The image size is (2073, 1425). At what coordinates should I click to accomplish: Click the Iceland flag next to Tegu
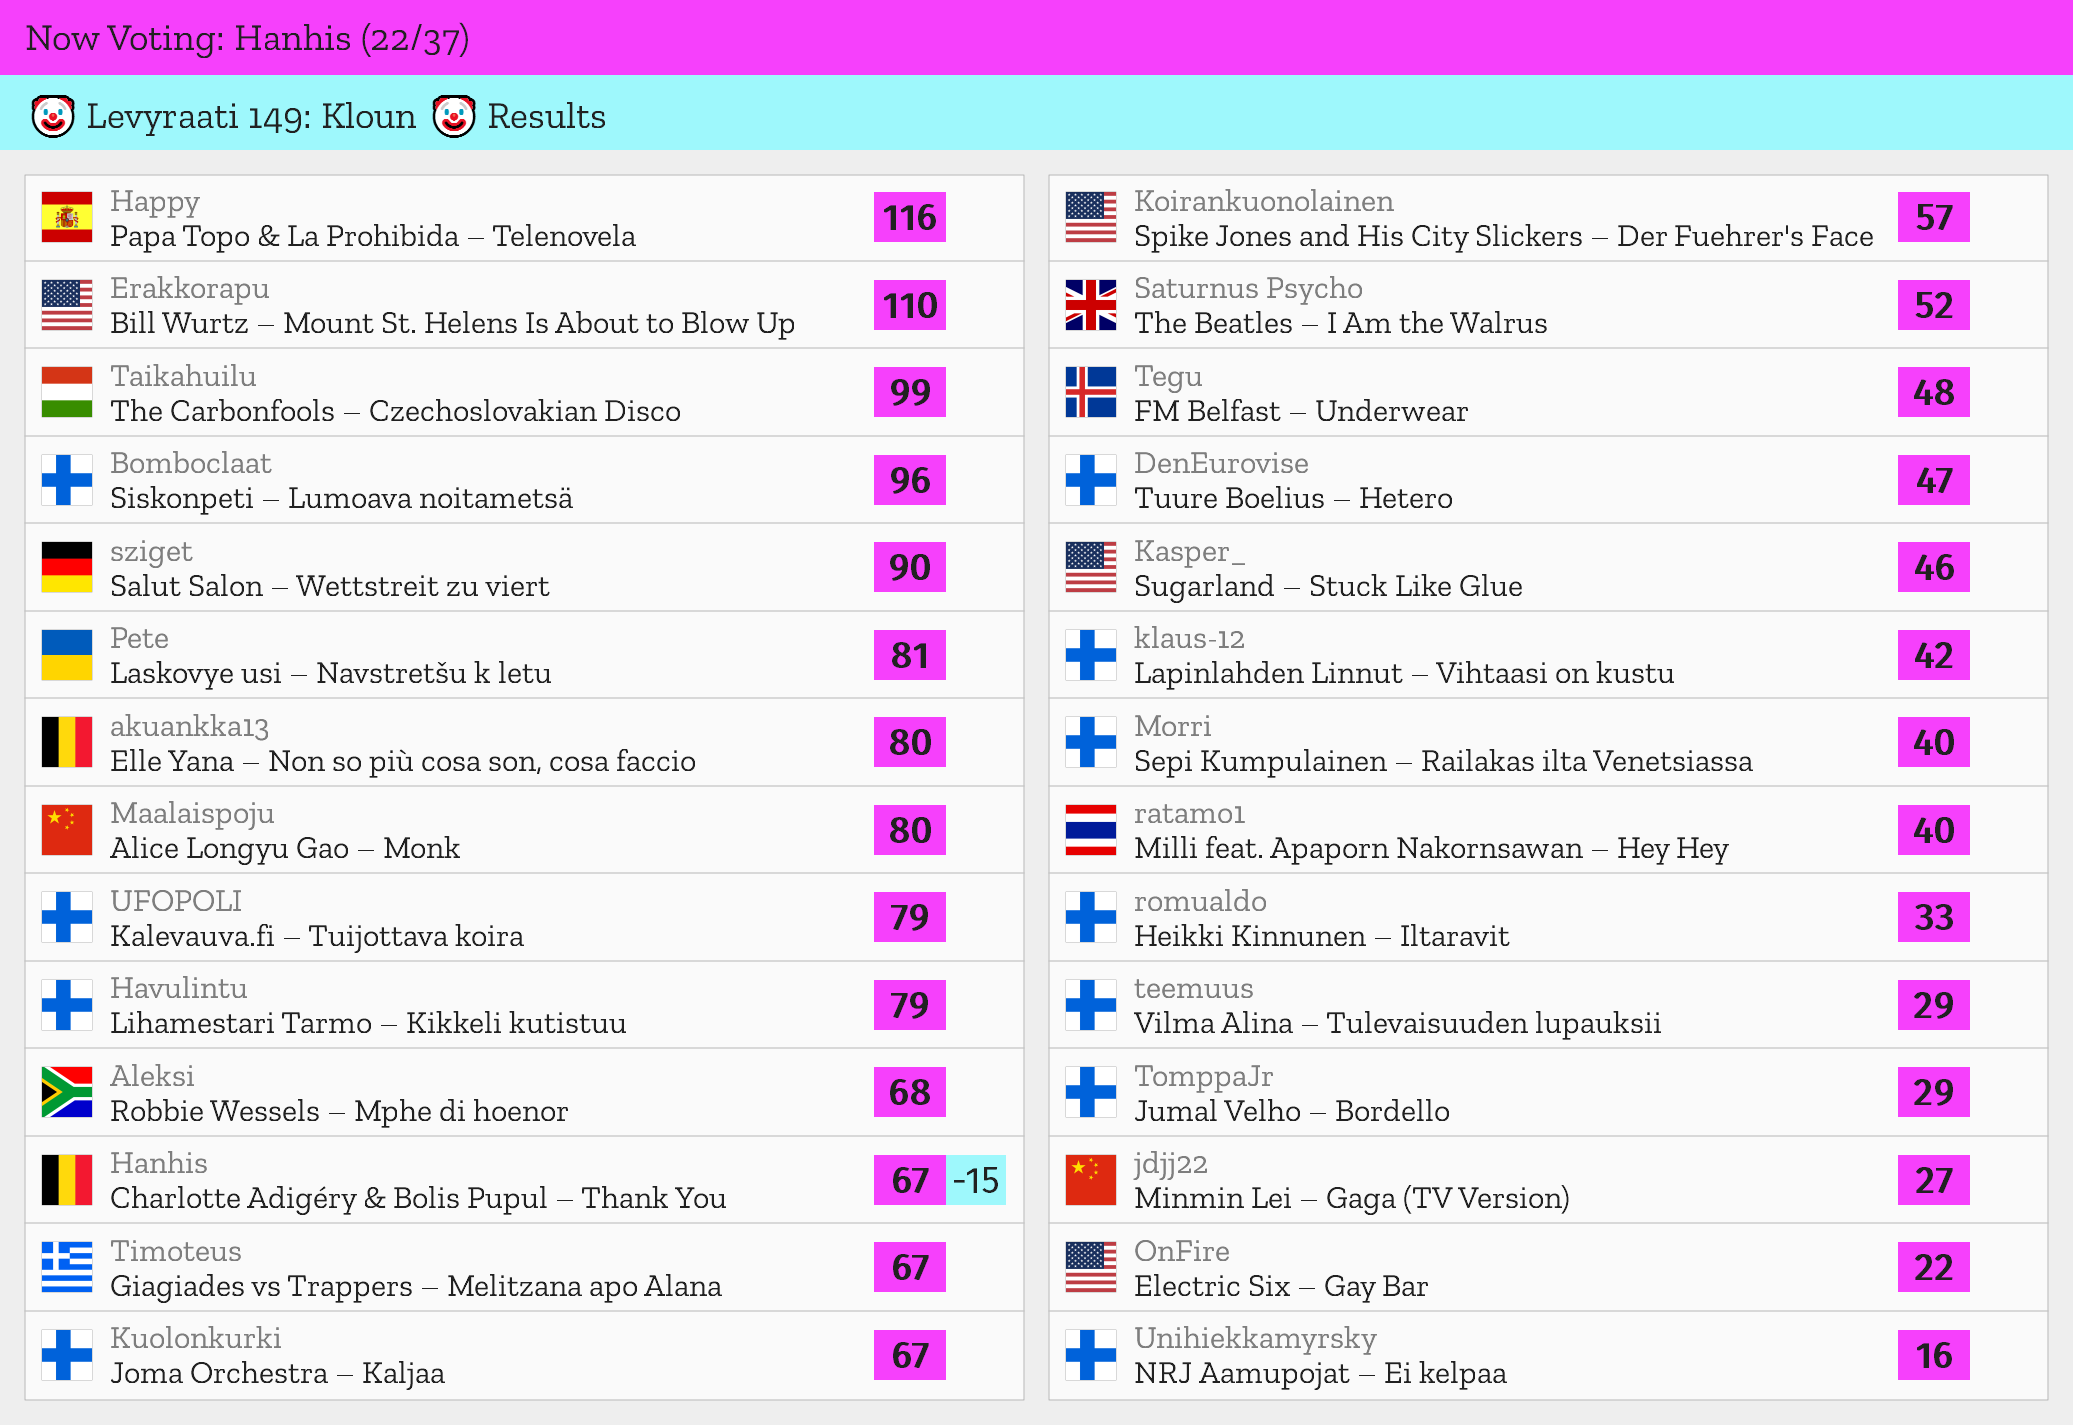(x=1090, y=393)
